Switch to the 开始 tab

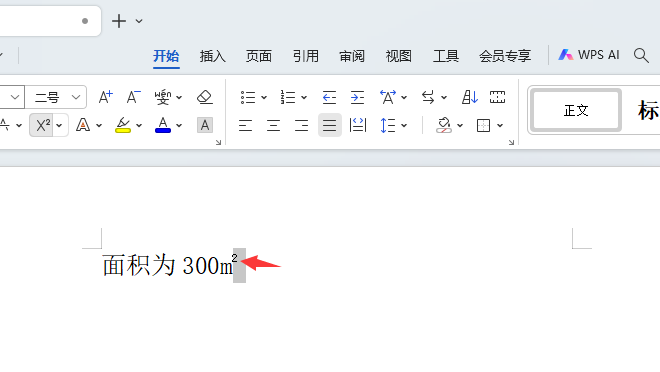point(166,56)
